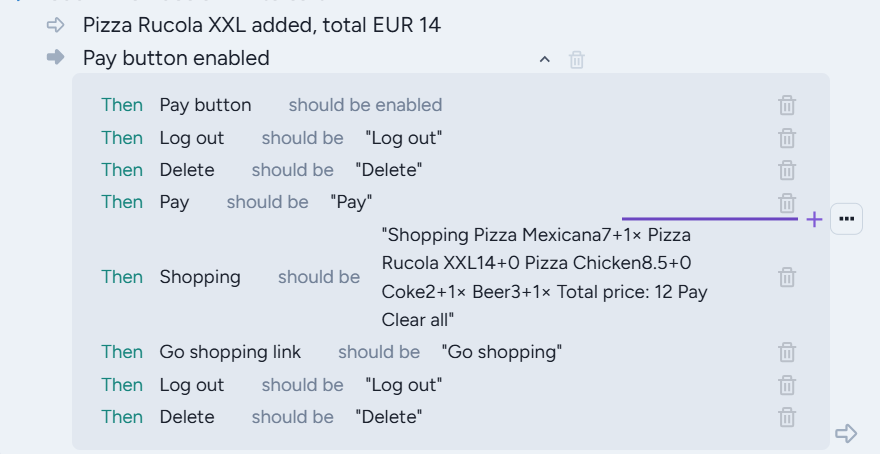Click the purple plus insert icon
The image size is (880, 454).
point(814,219)
